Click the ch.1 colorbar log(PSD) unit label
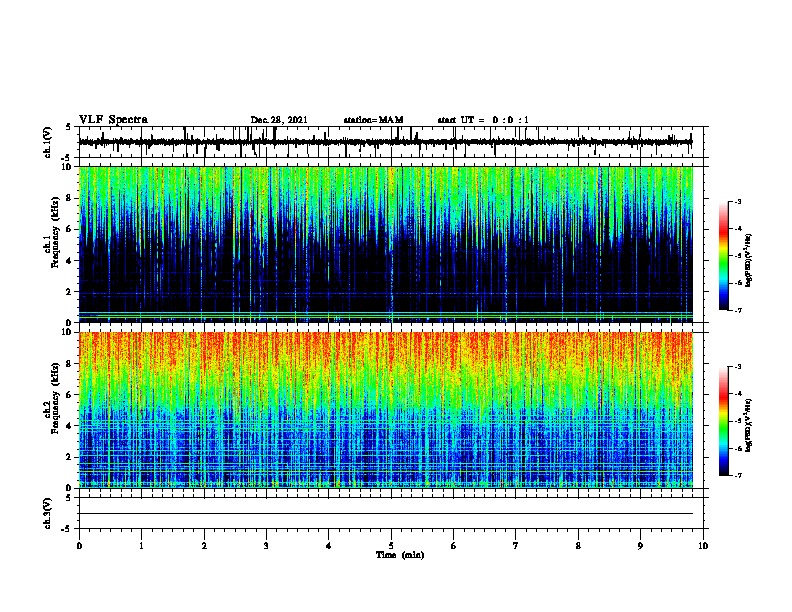The width and height of the screenshot is (792, 612). point(748,260)
